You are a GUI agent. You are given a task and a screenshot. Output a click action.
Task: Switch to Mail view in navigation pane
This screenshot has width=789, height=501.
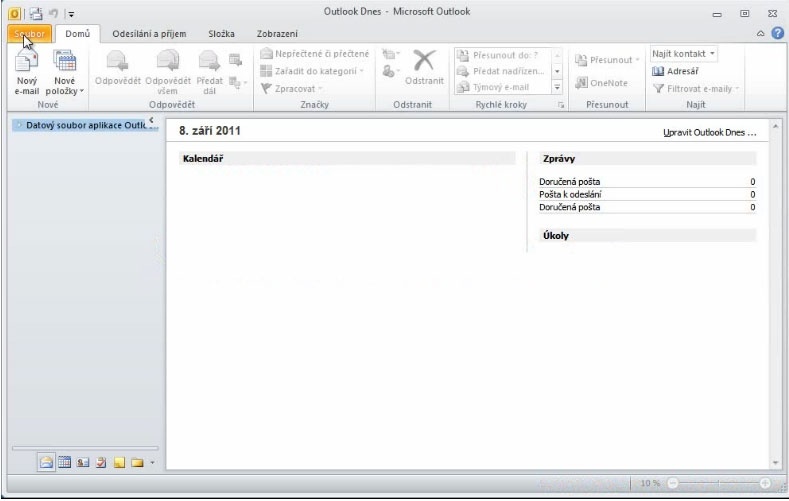(46, 462)
